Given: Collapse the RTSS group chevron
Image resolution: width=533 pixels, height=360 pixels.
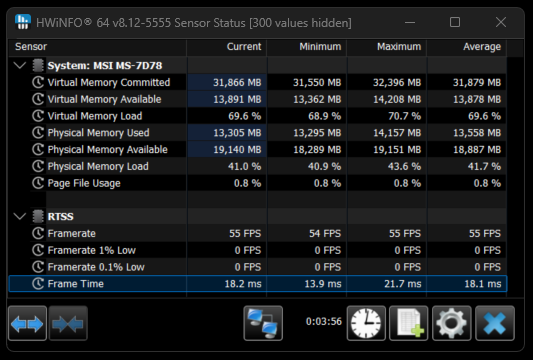Looking at the screenshot, I should [20, 216].
